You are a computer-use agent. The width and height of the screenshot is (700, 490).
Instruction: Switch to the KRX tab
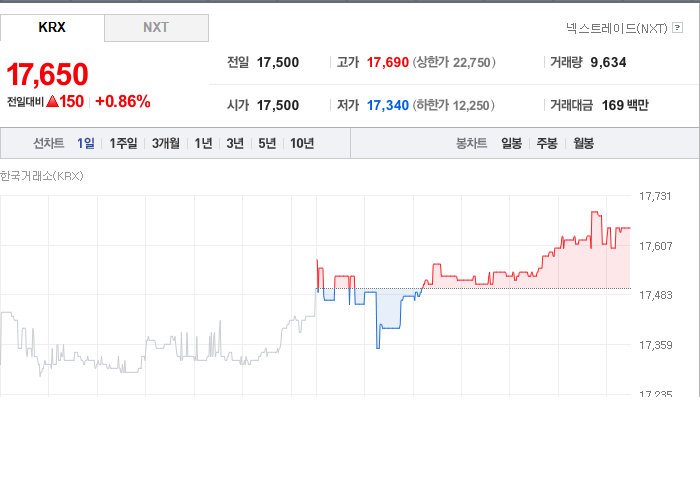click(x=52, y=28)
